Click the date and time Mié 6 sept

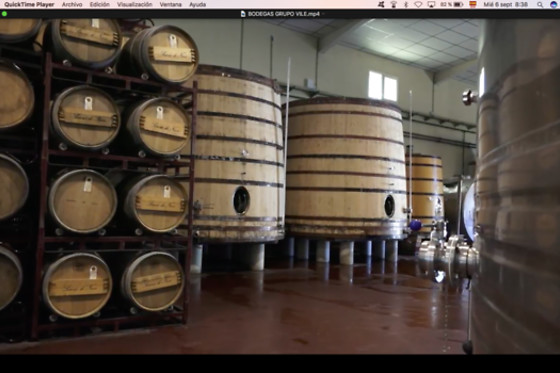[x=505, y=5]
